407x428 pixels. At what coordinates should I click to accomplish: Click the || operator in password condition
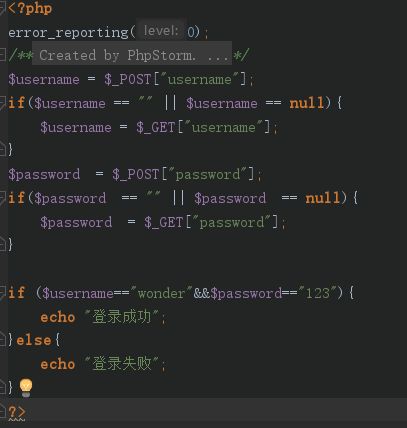tap(178, 198)
